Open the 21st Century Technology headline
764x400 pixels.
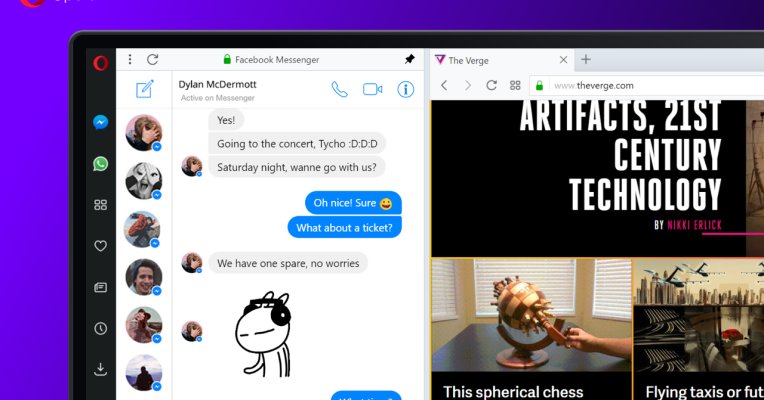[620, 155]
